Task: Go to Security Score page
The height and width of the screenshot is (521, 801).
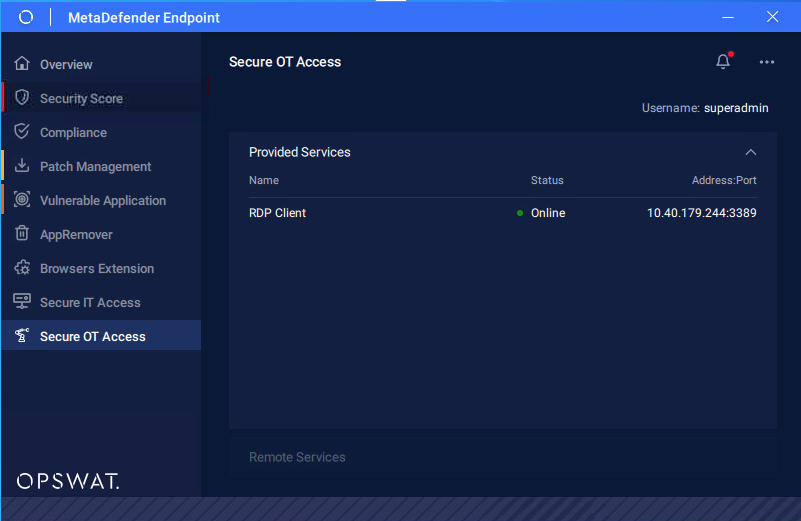Action: point(101,98)
